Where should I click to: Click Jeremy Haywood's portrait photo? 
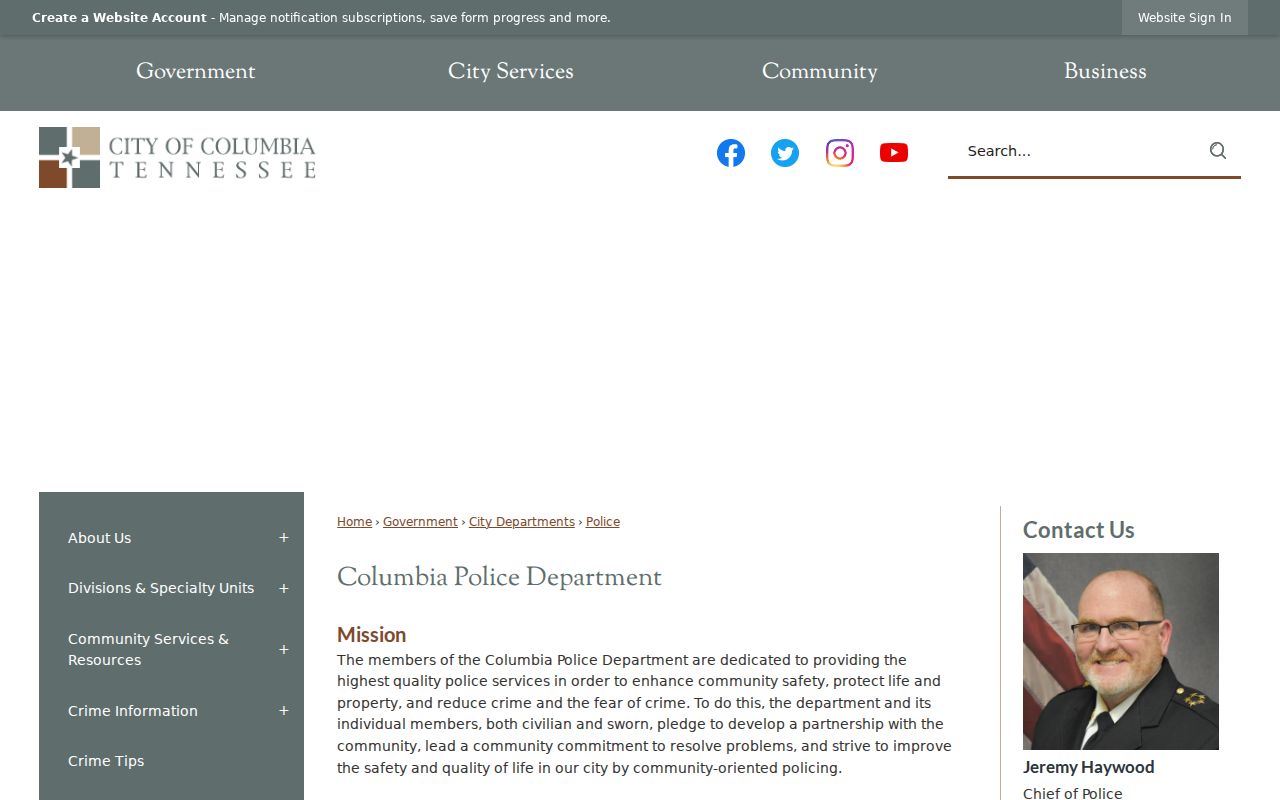(x=1121, y=651)
